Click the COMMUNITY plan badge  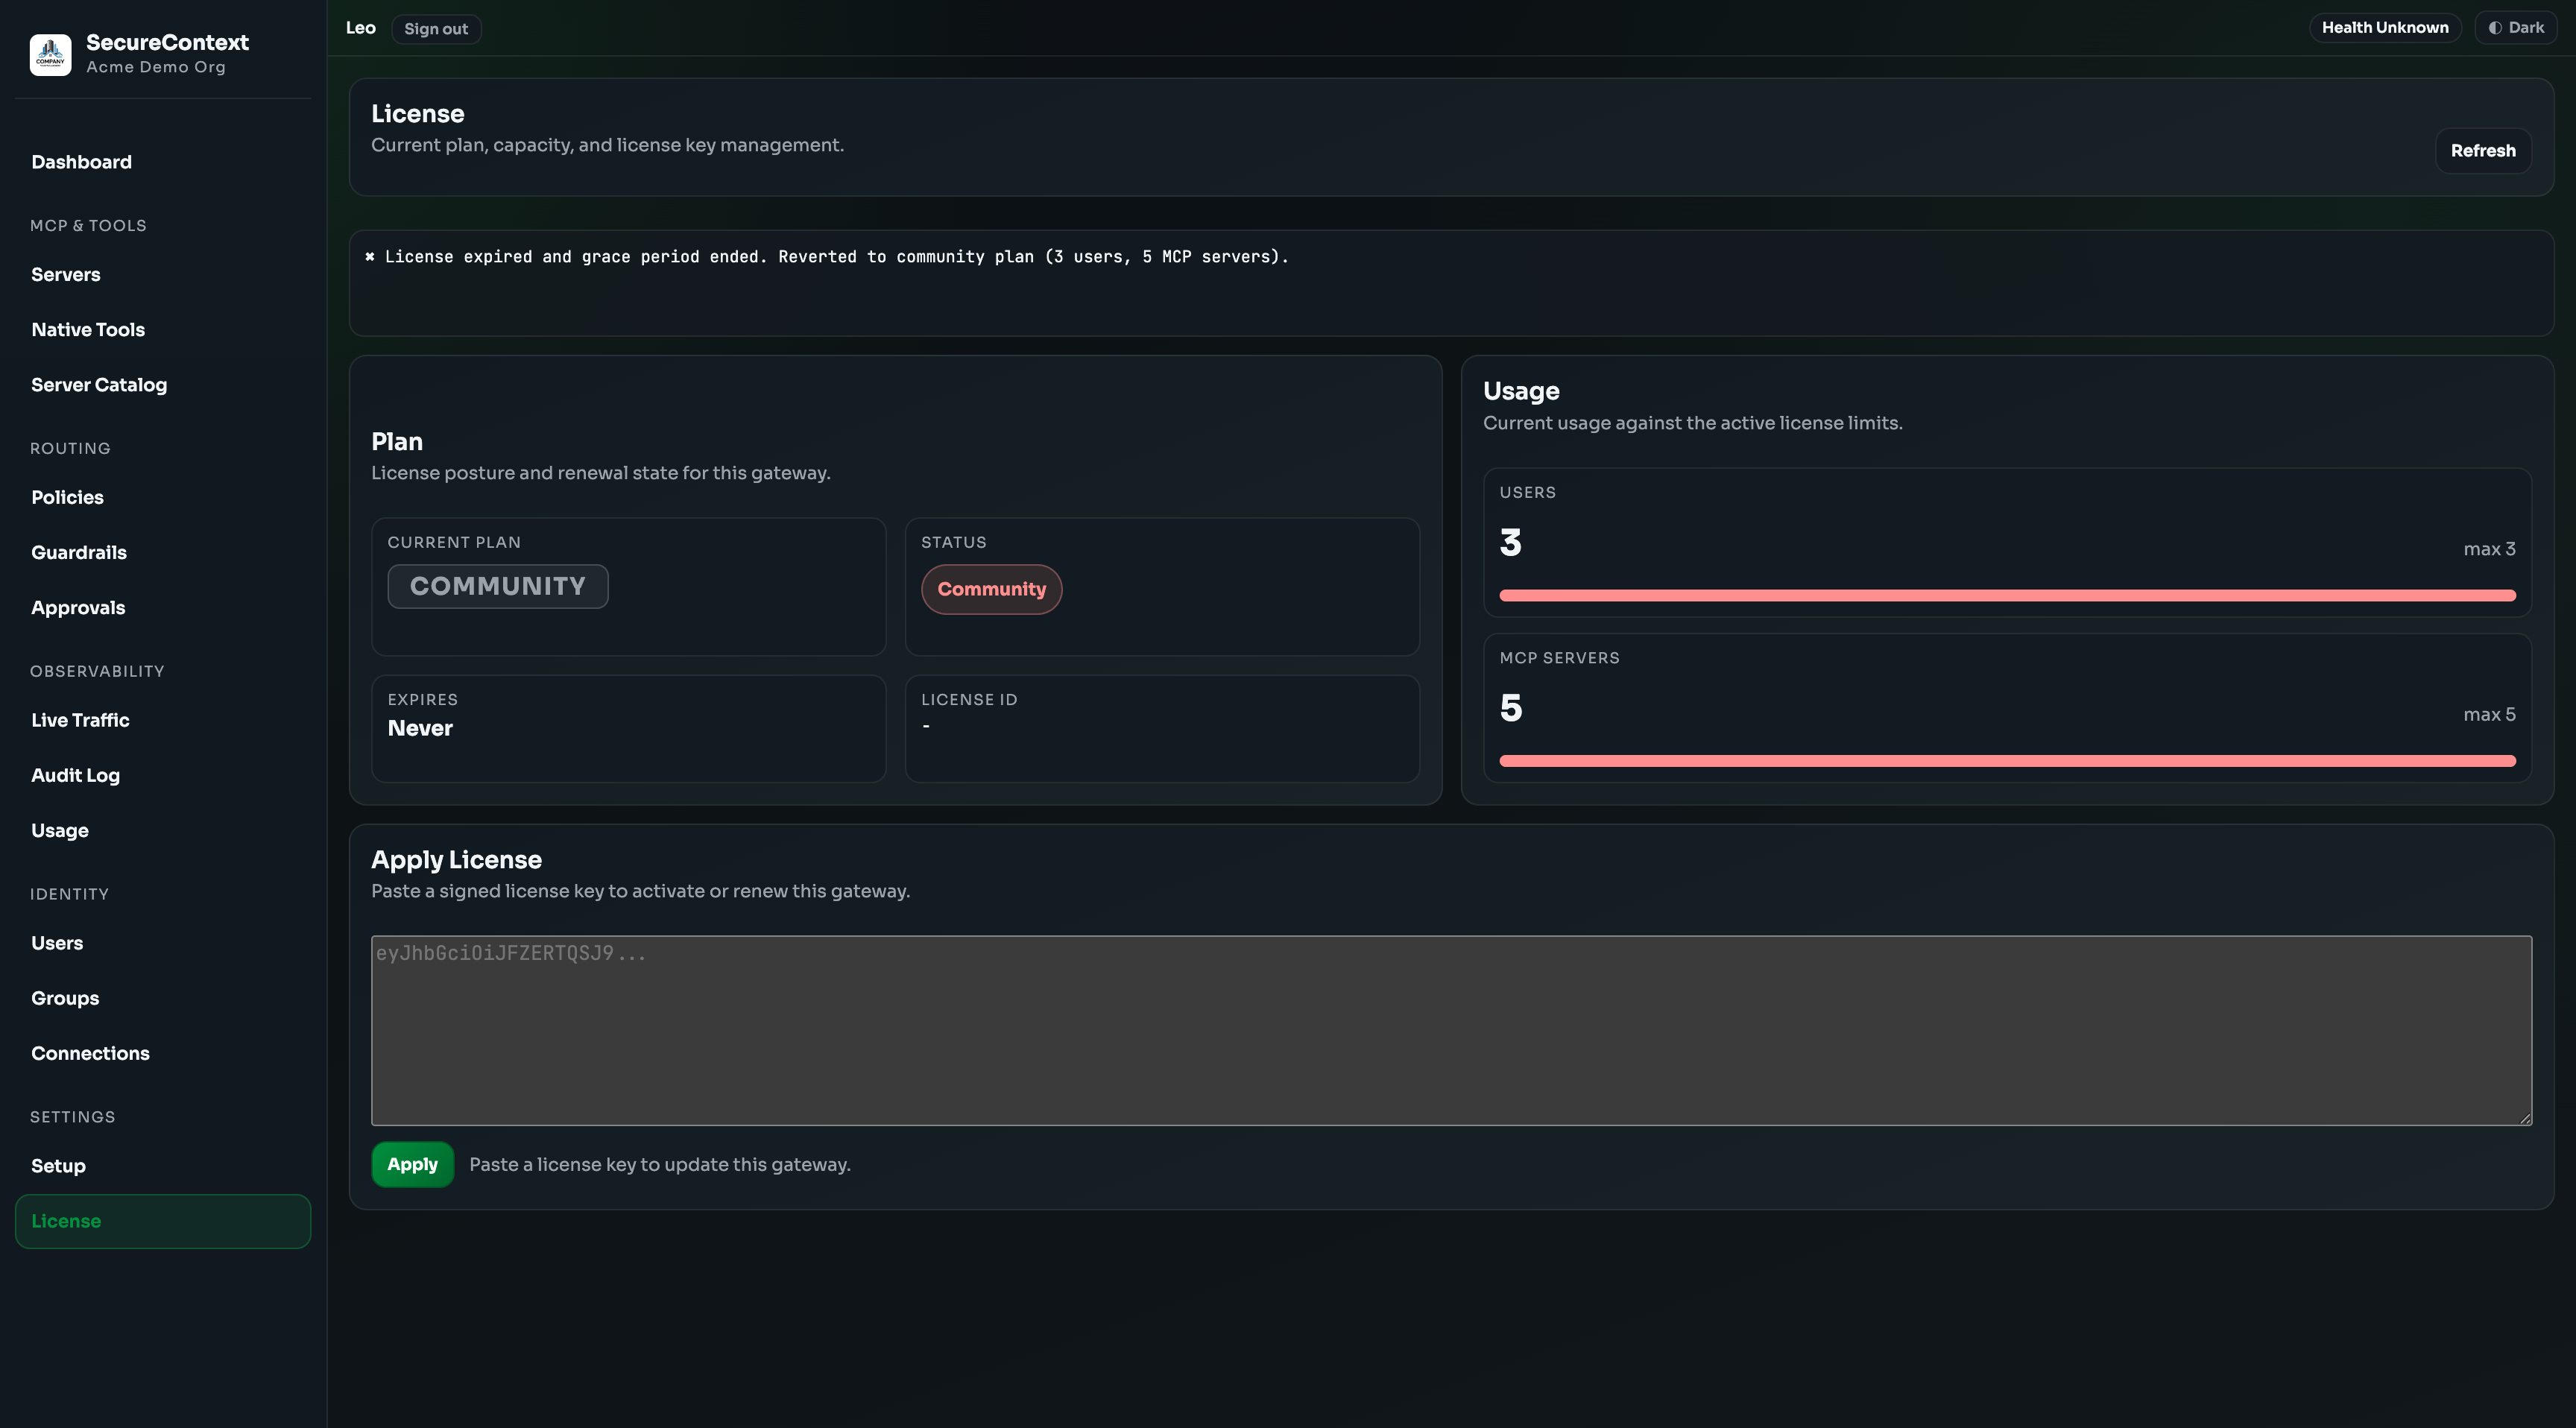coord(497,586)
